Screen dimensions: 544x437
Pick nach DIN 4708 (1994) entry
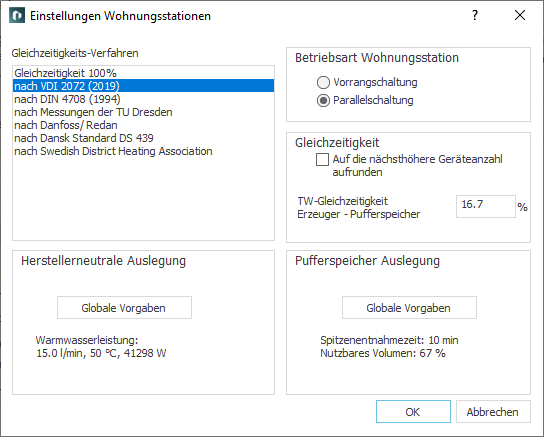pyautogui.click(x=143, y=99)
